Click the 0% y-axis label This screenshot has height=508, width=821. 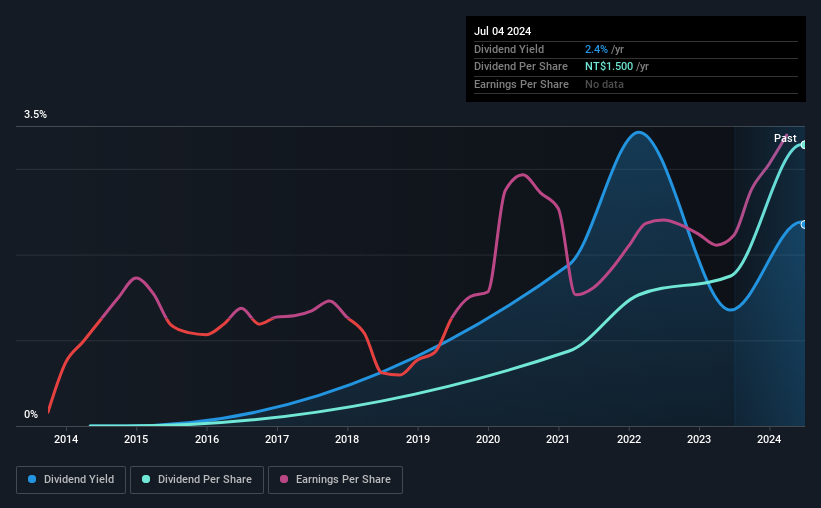coord(31,414)
